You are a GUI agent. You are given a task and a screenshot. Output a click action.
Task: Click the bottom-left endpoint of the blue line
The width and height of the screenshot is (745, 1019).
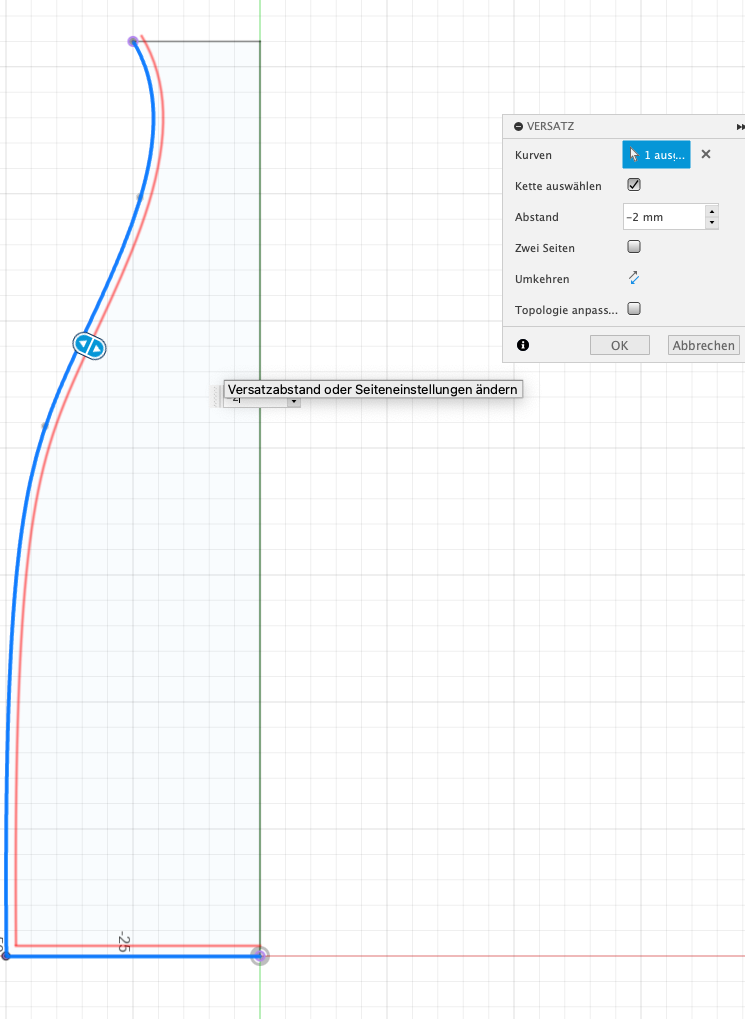(6, 956)
